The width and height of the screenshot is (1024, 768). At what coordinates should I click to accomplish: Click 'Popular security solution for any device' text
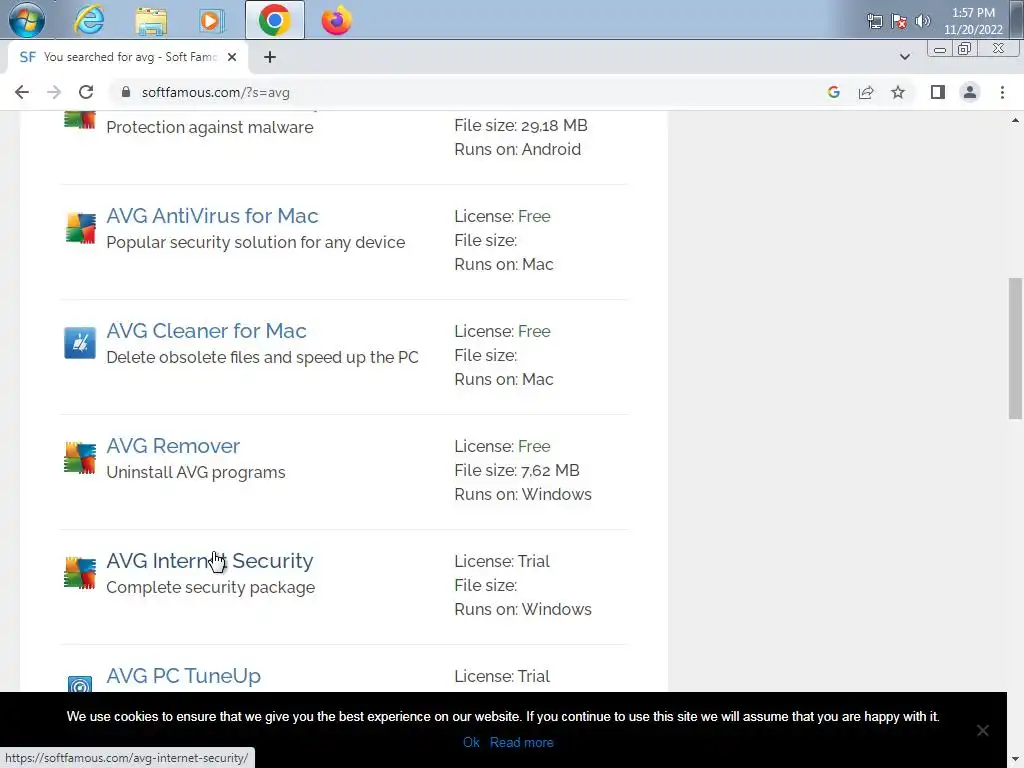pos(255,242)
